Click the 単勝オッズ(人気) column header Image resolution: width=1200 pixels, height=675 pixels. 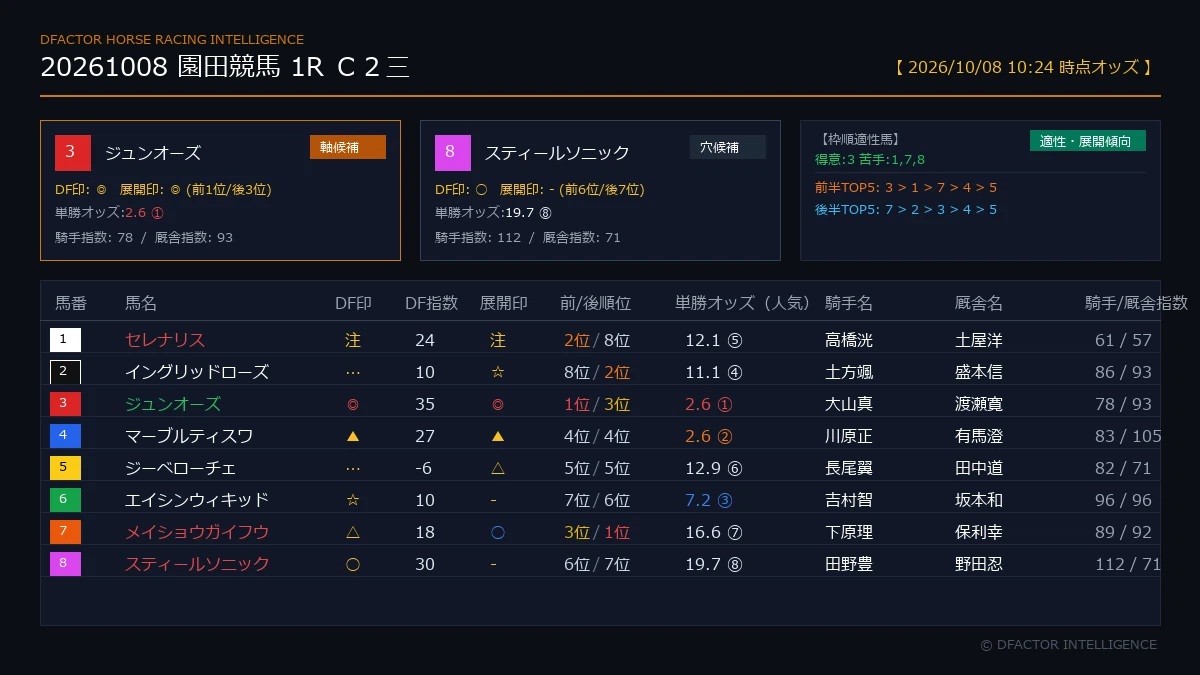click(x=742, y=303)
